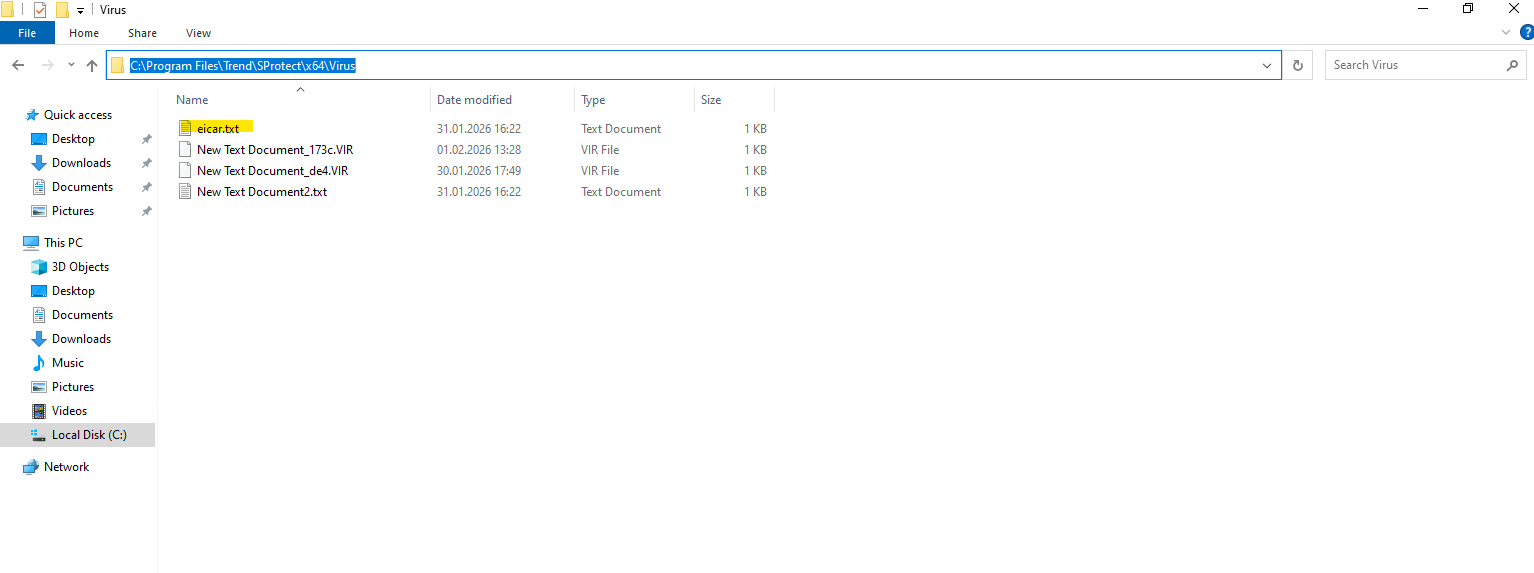Open pinned Downloads under Quick access

point(81,163)
